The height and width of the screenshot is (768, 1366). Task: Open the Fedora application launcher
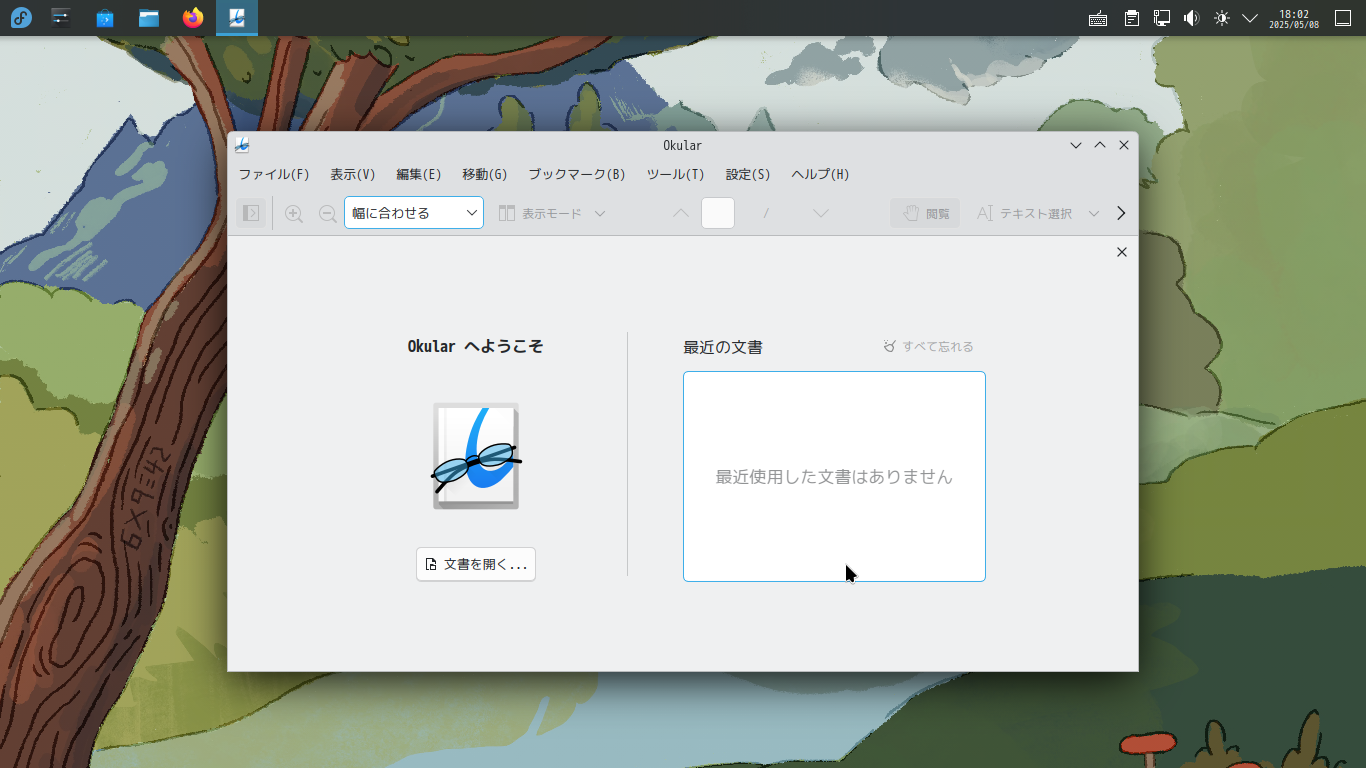pyautogui.click(x=21, y=18)
